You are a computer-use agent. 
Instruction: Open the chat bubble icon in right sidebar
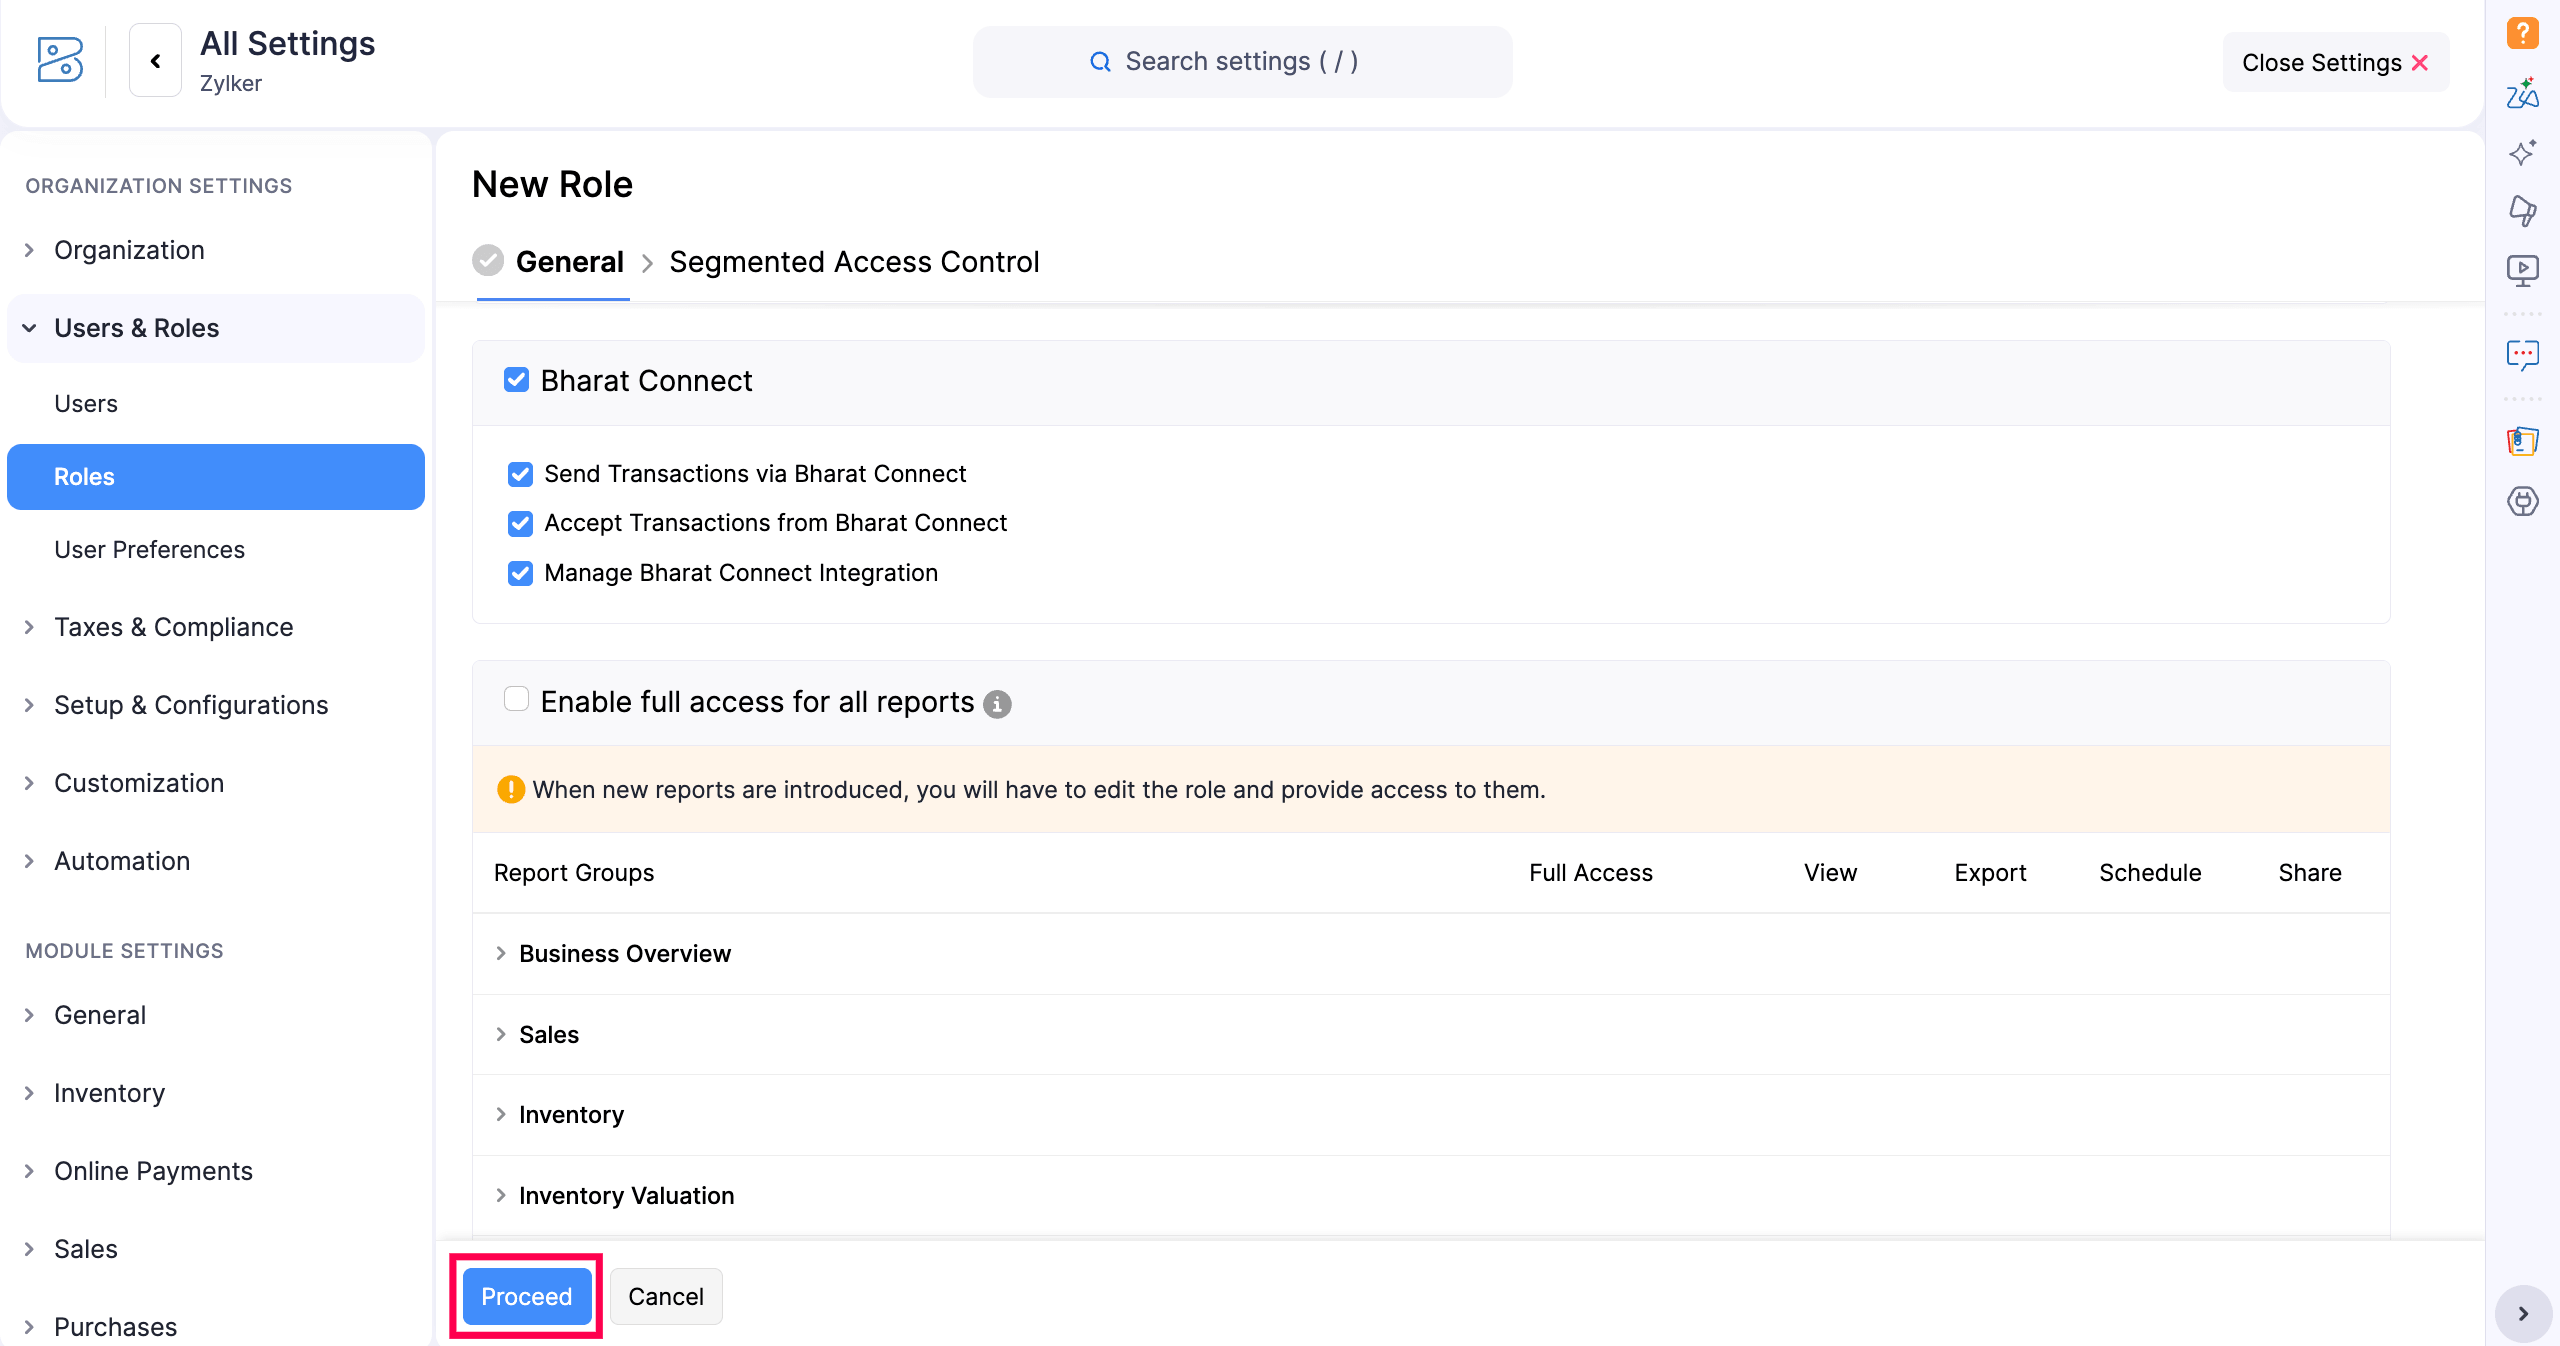2522,355
